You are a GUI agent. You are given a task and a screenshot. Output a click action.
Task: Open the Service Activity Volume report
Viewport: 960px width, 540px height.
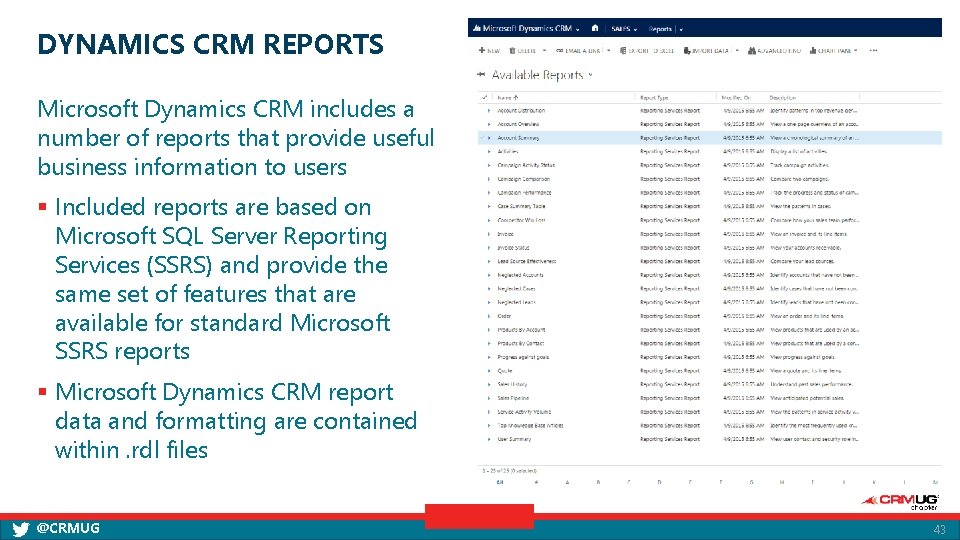(x=524, y=411)
